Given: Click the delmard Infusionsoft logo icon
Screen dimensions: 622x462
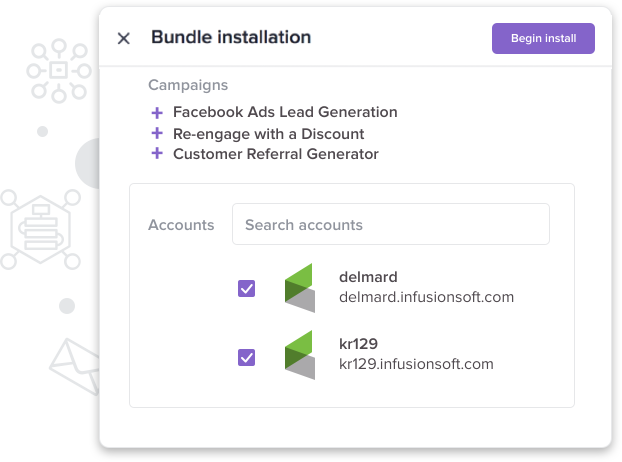Looking at the screenshot, I should (300, 288).
